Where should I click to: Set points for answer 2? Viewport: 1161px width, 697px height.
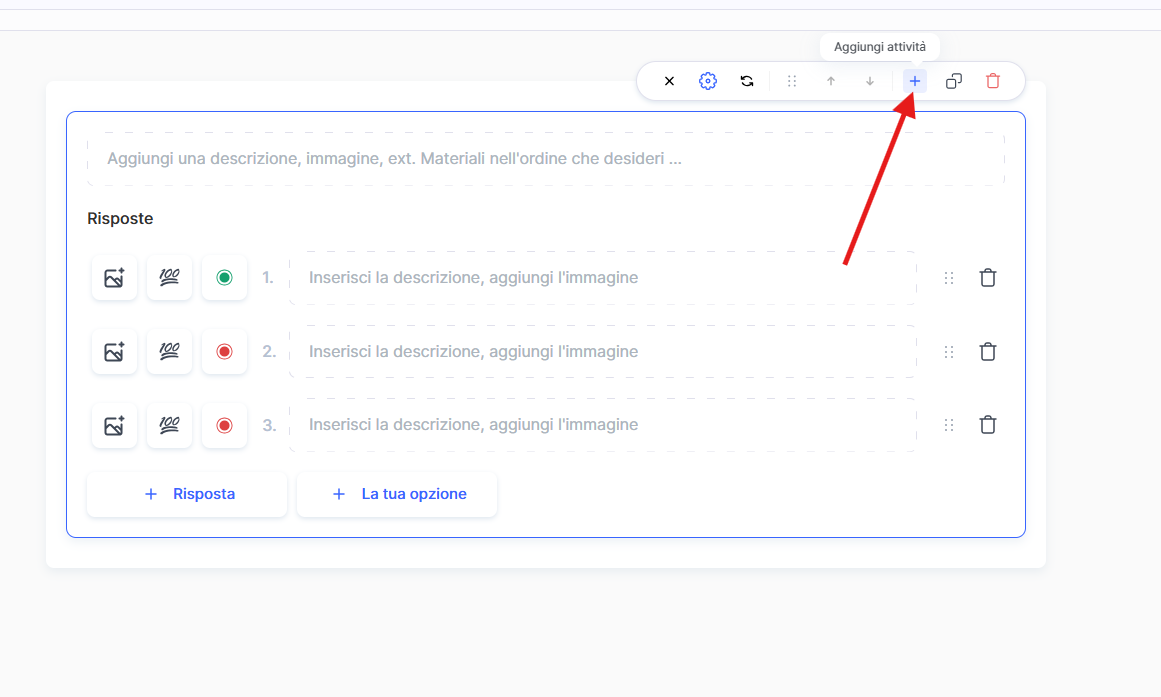[x=169, y=352]
